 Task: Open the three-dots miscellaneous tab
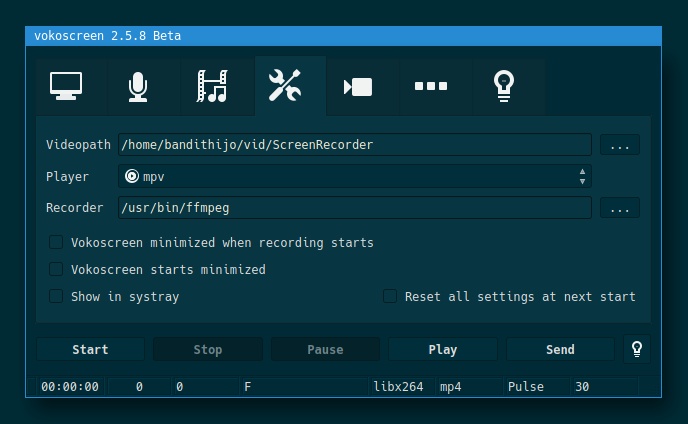click(430, 87)
